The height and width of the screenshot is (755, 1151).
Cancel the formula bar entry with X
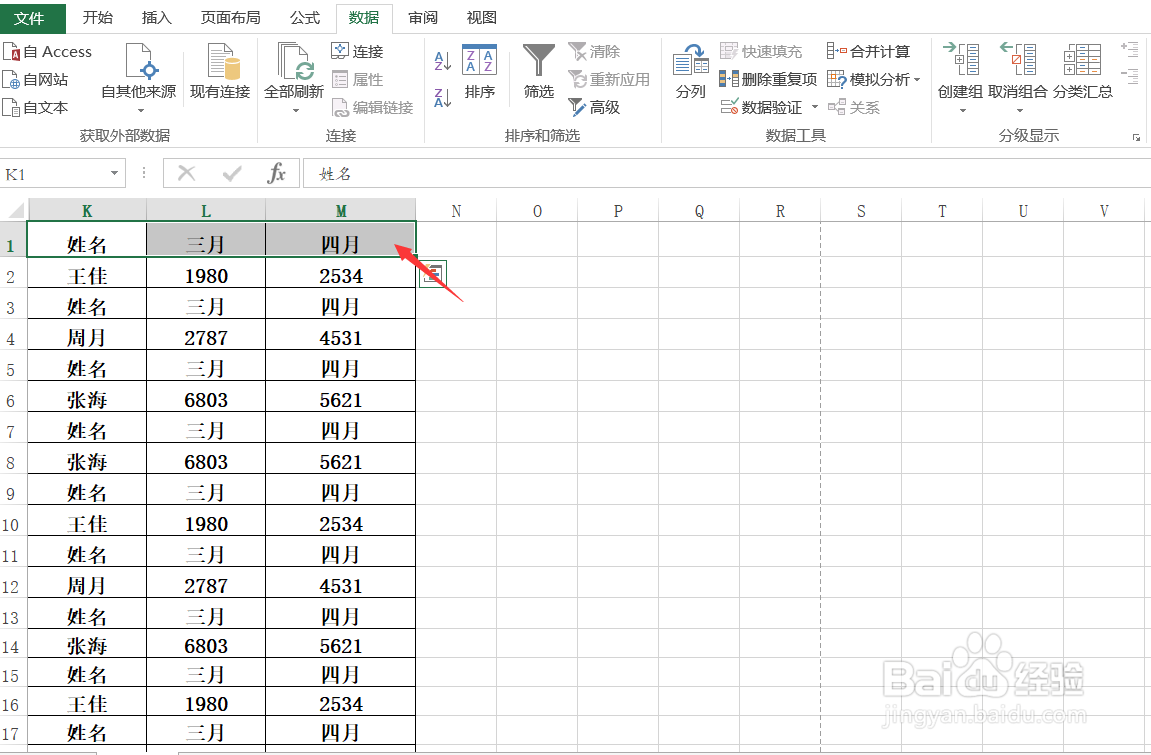[x=186, y=174]
